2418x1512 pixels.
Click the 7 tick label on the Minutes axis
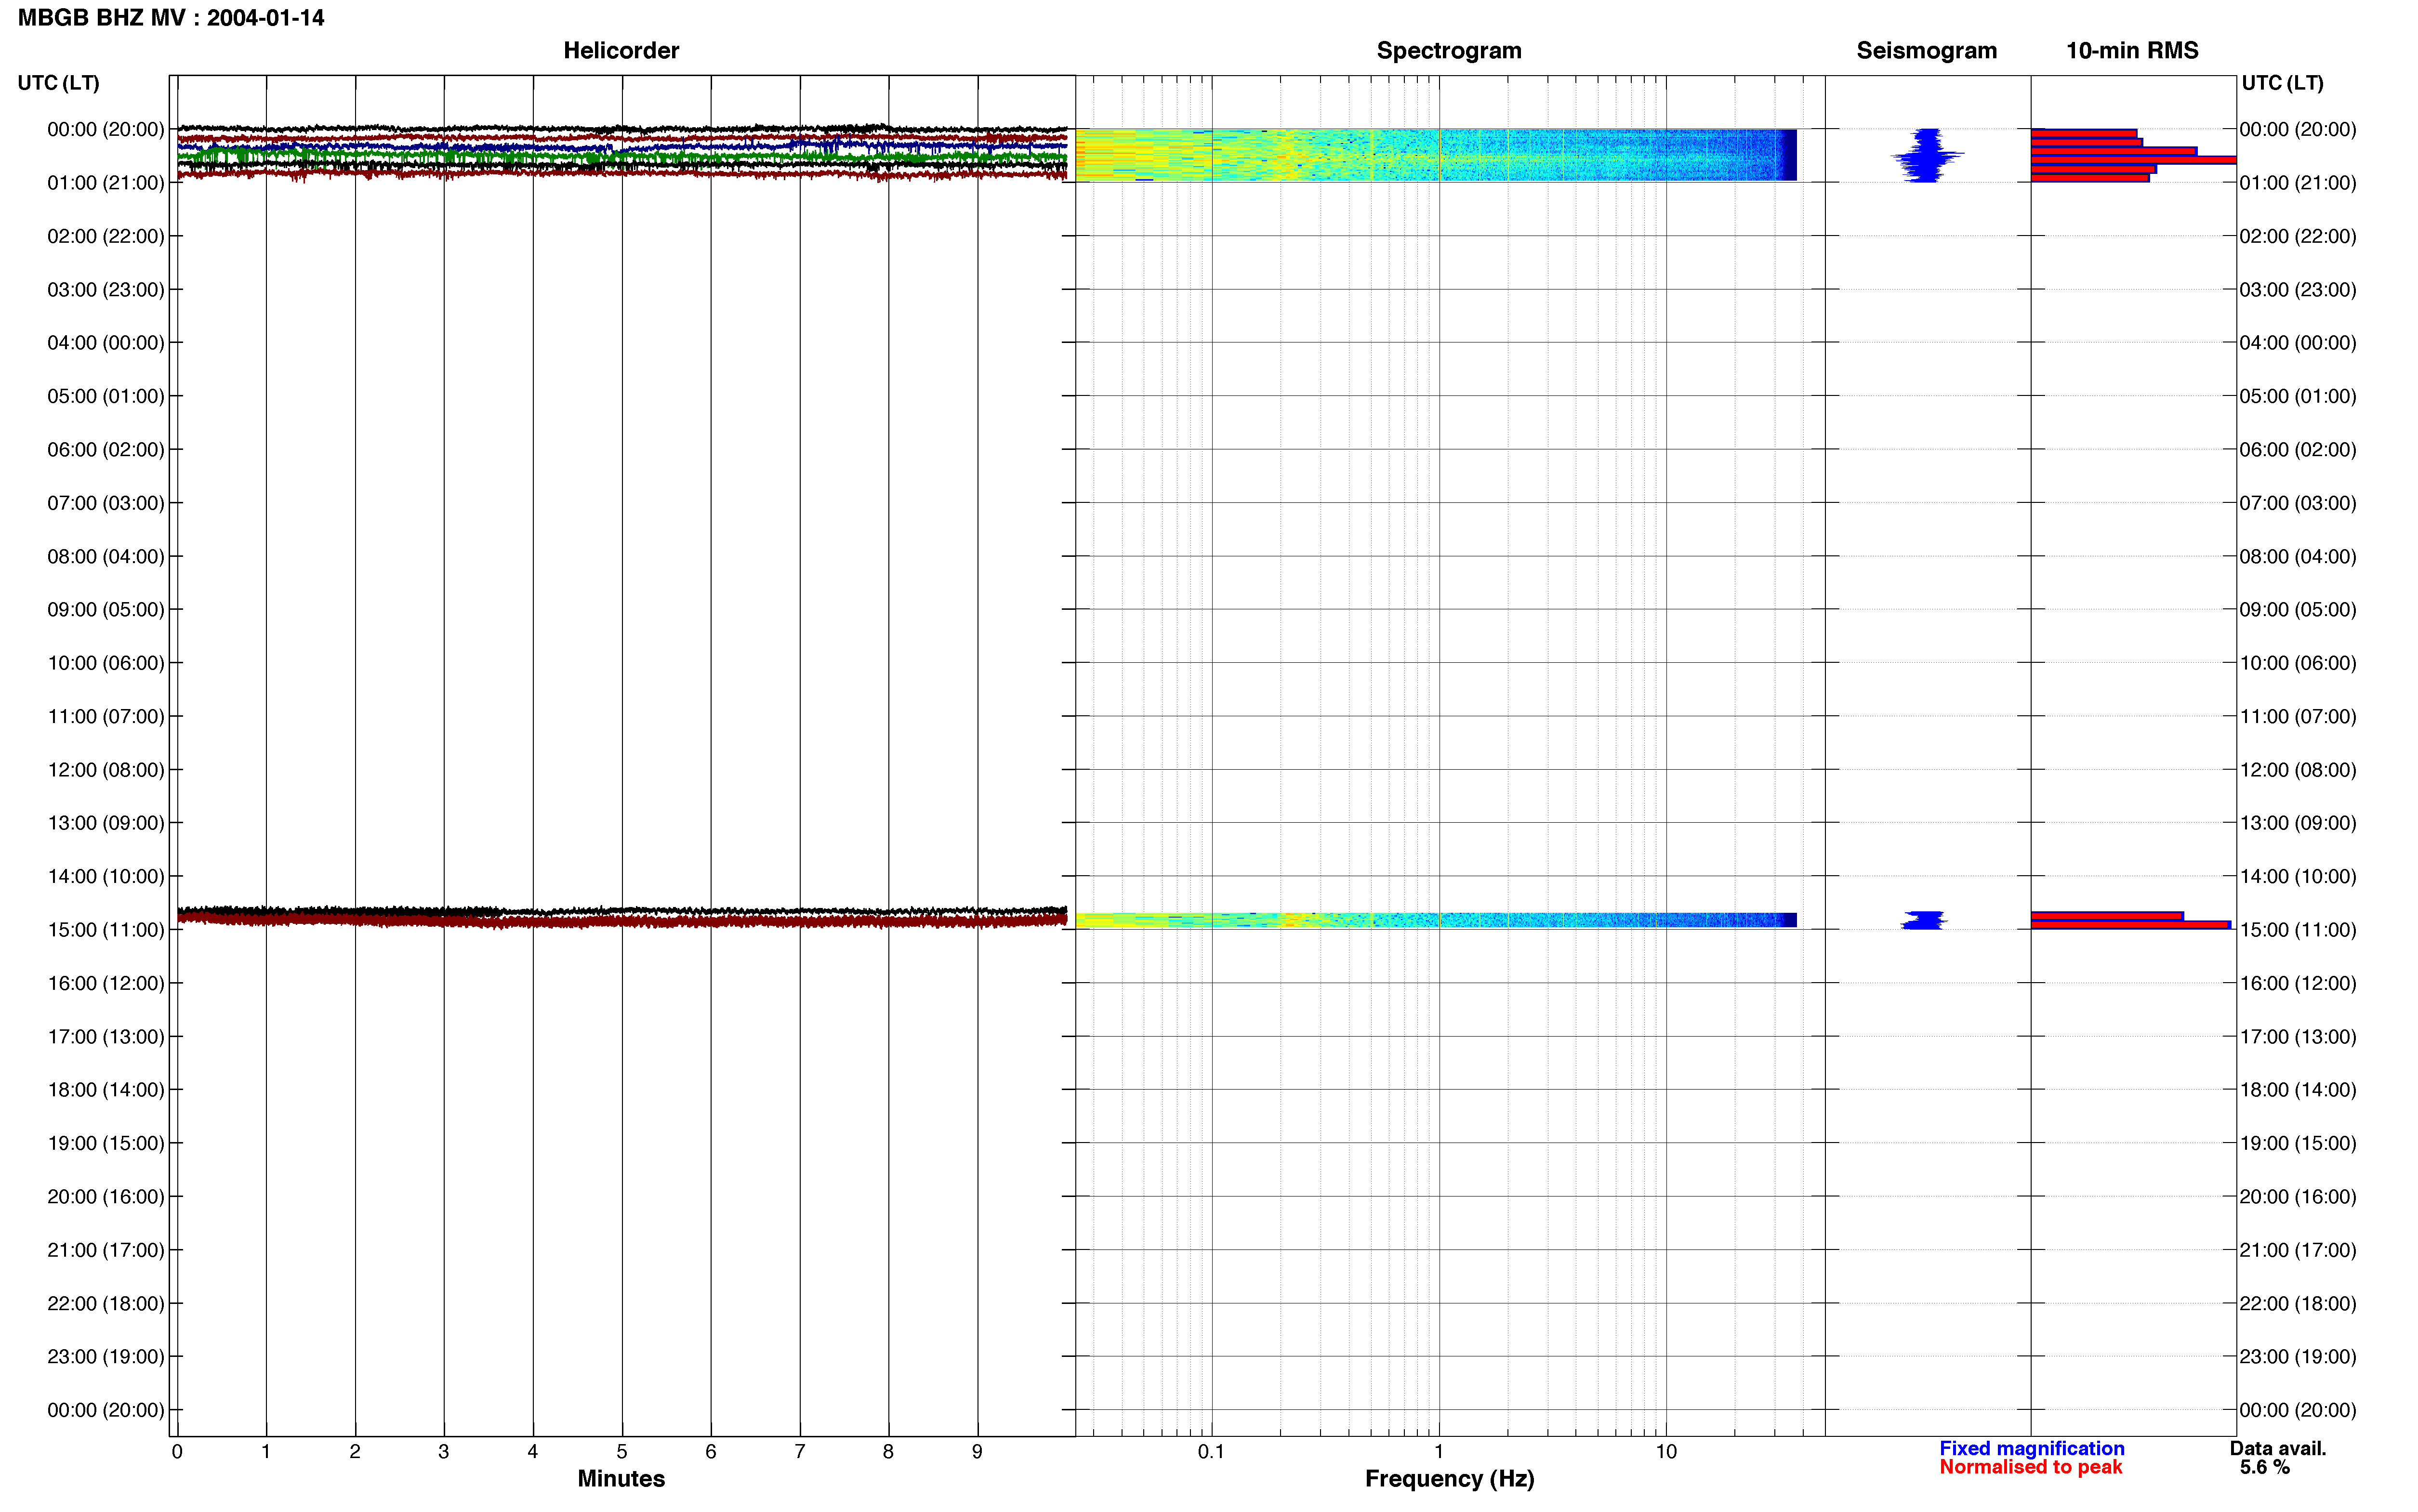tap(800, 1452)
